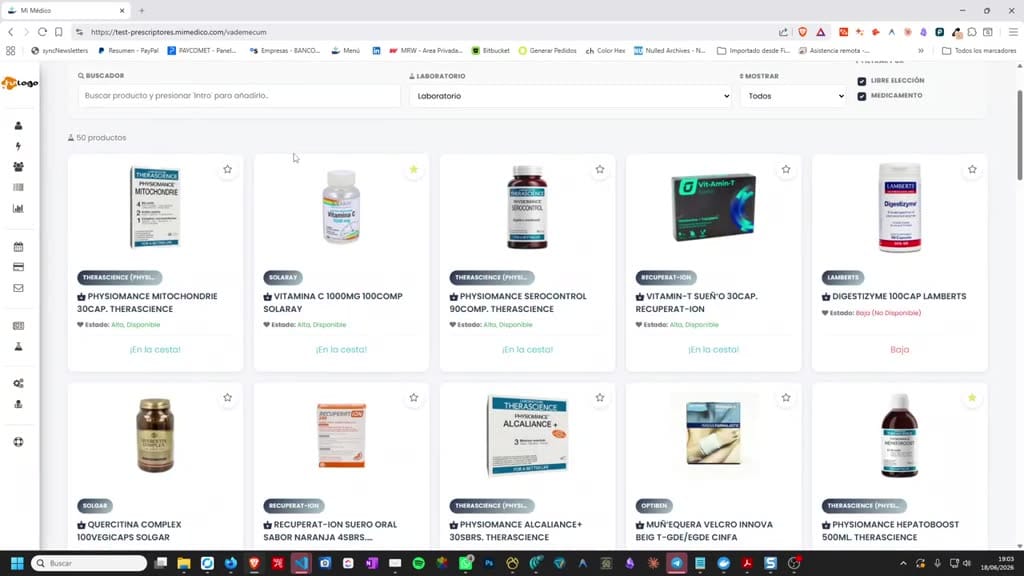The width and height of the screenshot is (1024, 576).
Task: Click the Brave shields icon
Action: coord(803,32)
